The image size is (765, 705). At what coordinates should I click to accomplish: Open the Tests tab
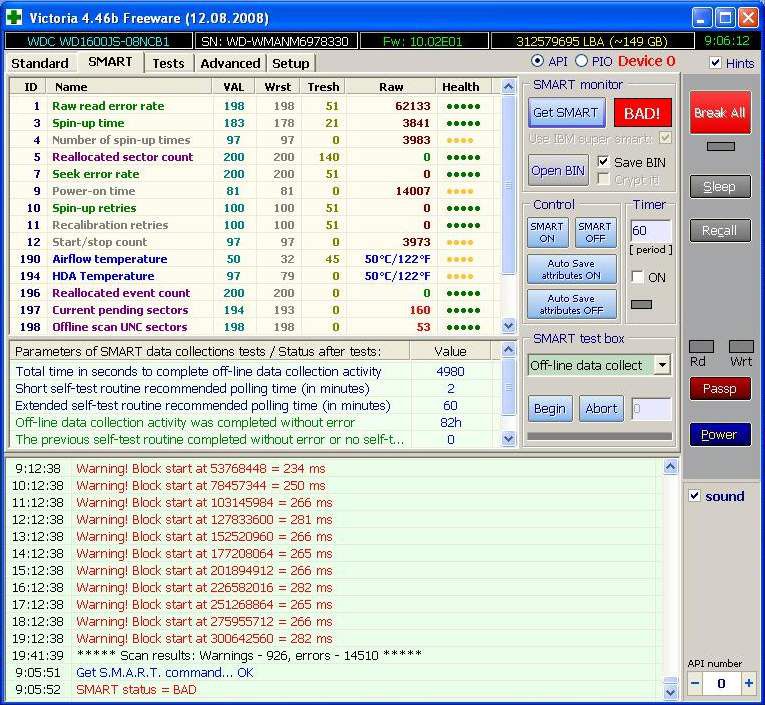168,63
